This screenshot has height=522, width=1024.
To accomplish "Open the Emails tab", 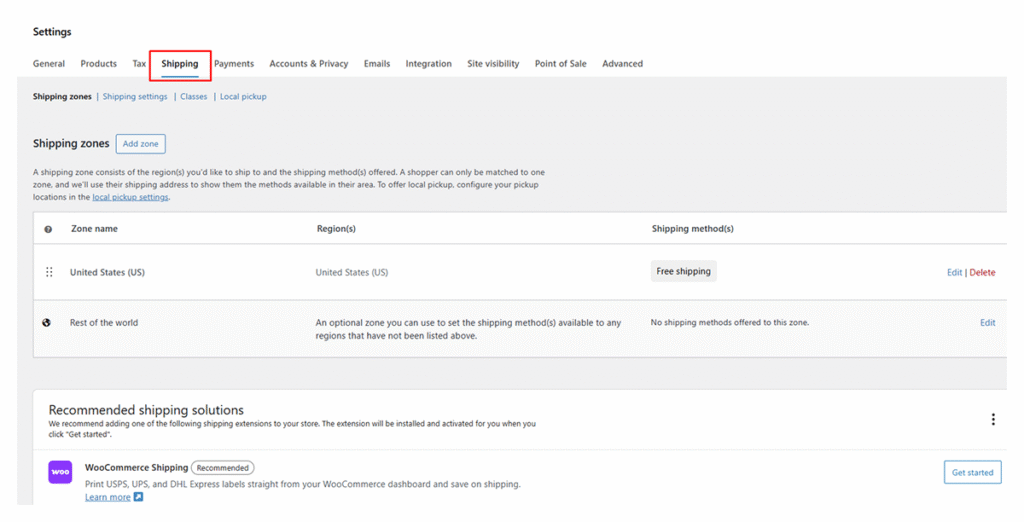I will (377, 64).
